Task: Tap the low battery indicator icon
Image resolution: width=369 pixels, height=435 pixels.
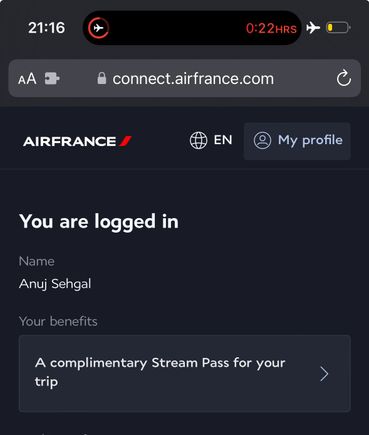Action: pos(338,28)
